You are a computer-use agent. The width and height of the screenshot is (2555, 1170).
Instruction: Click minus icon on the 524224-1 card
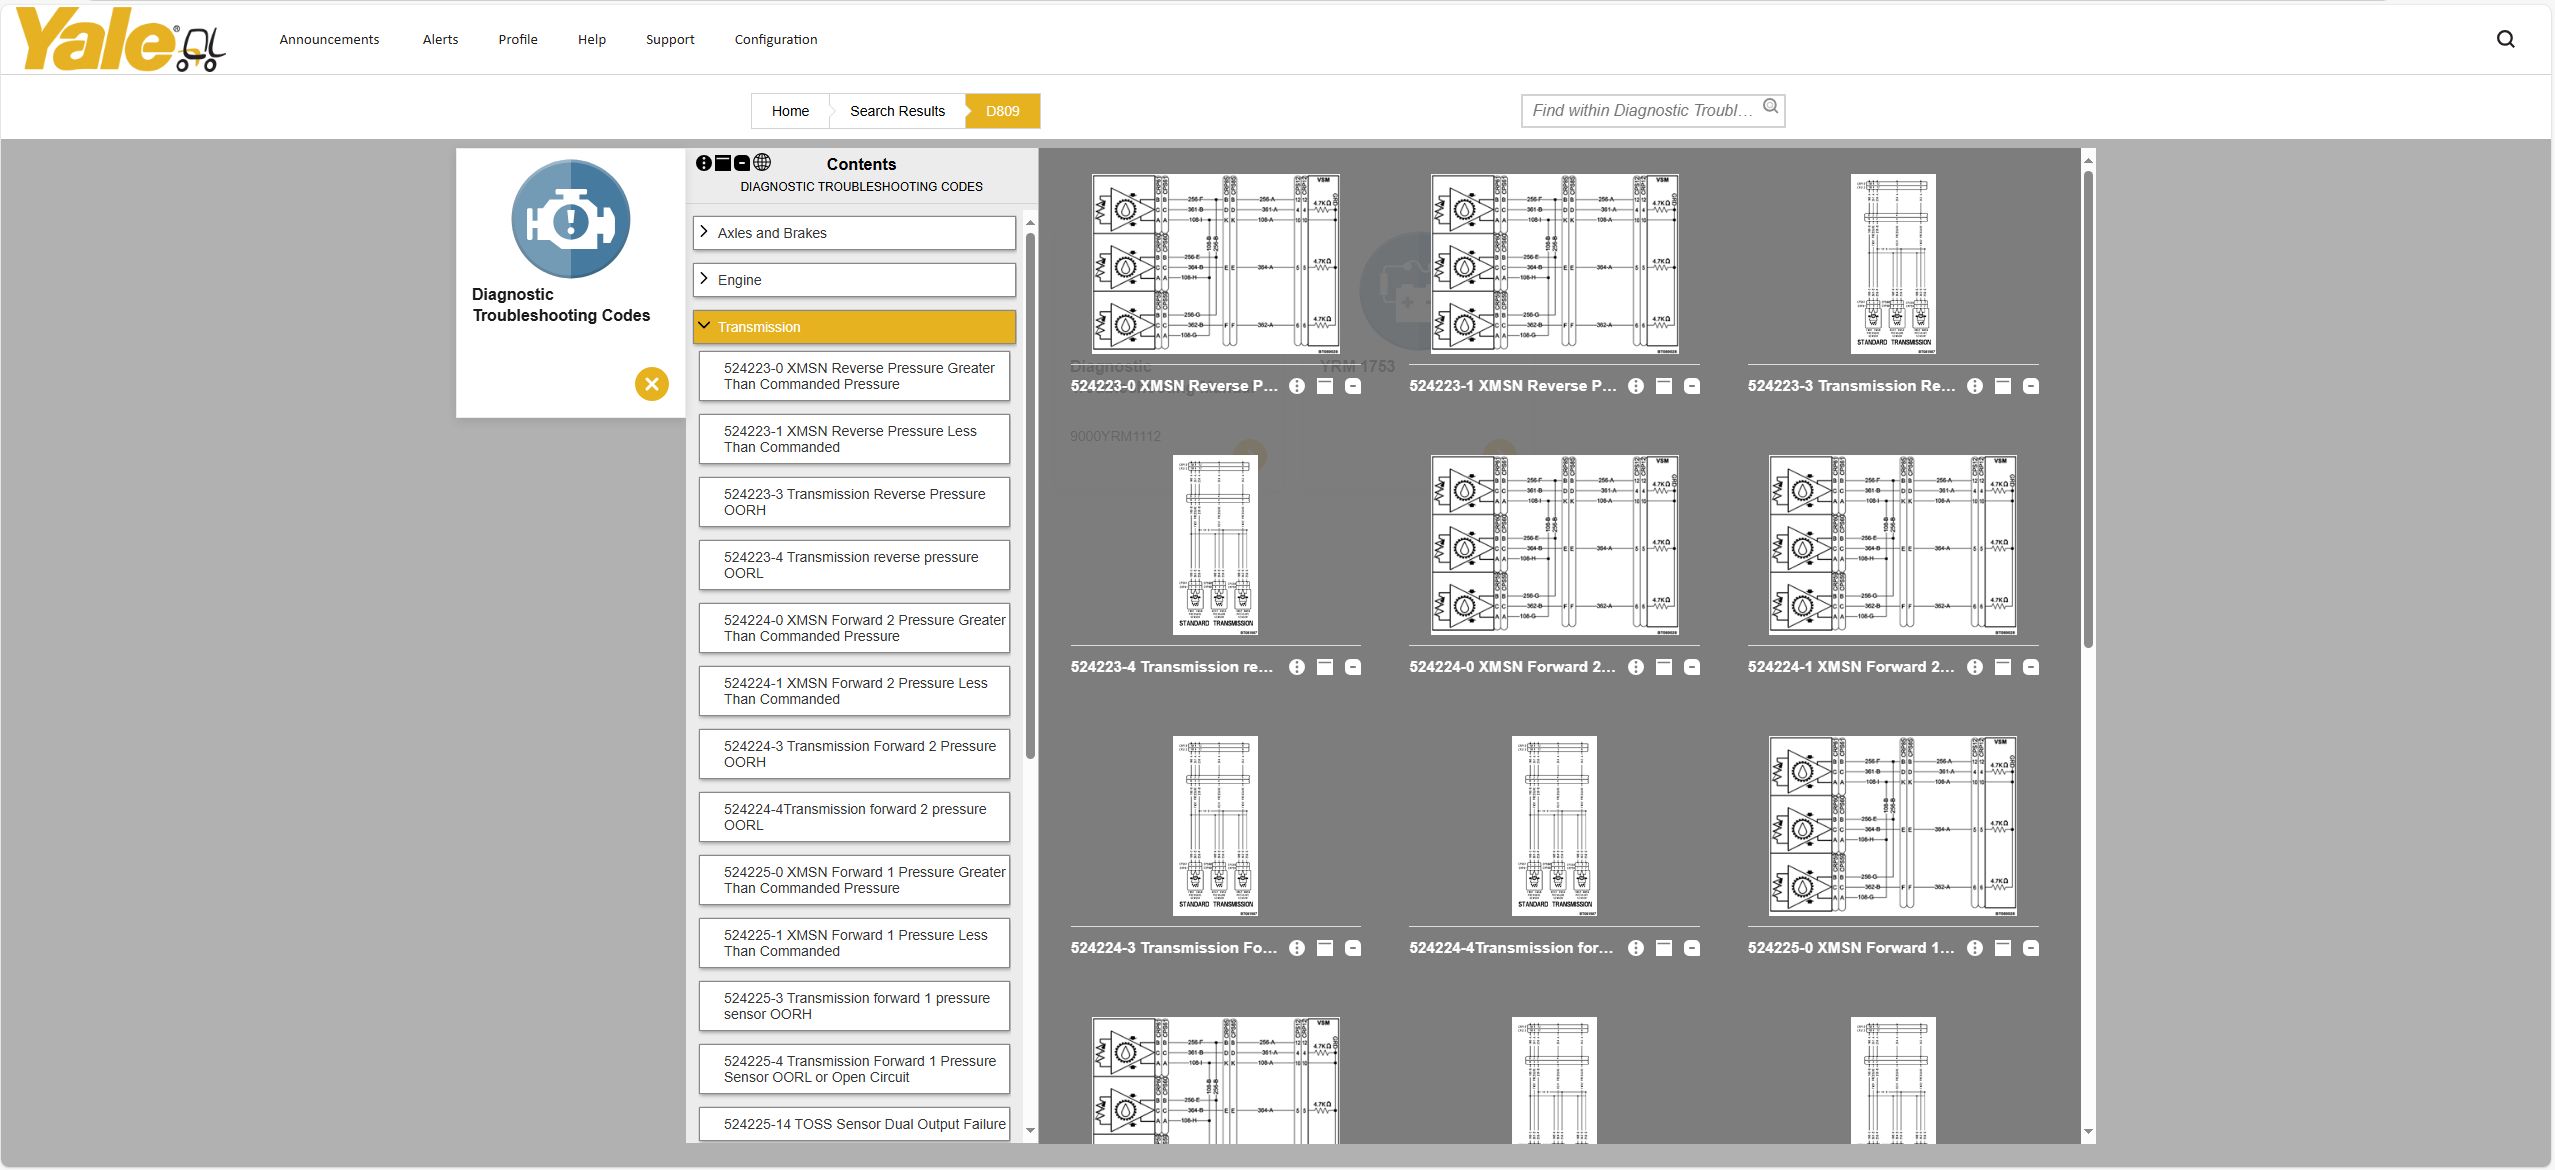(x=2031, y=667)
